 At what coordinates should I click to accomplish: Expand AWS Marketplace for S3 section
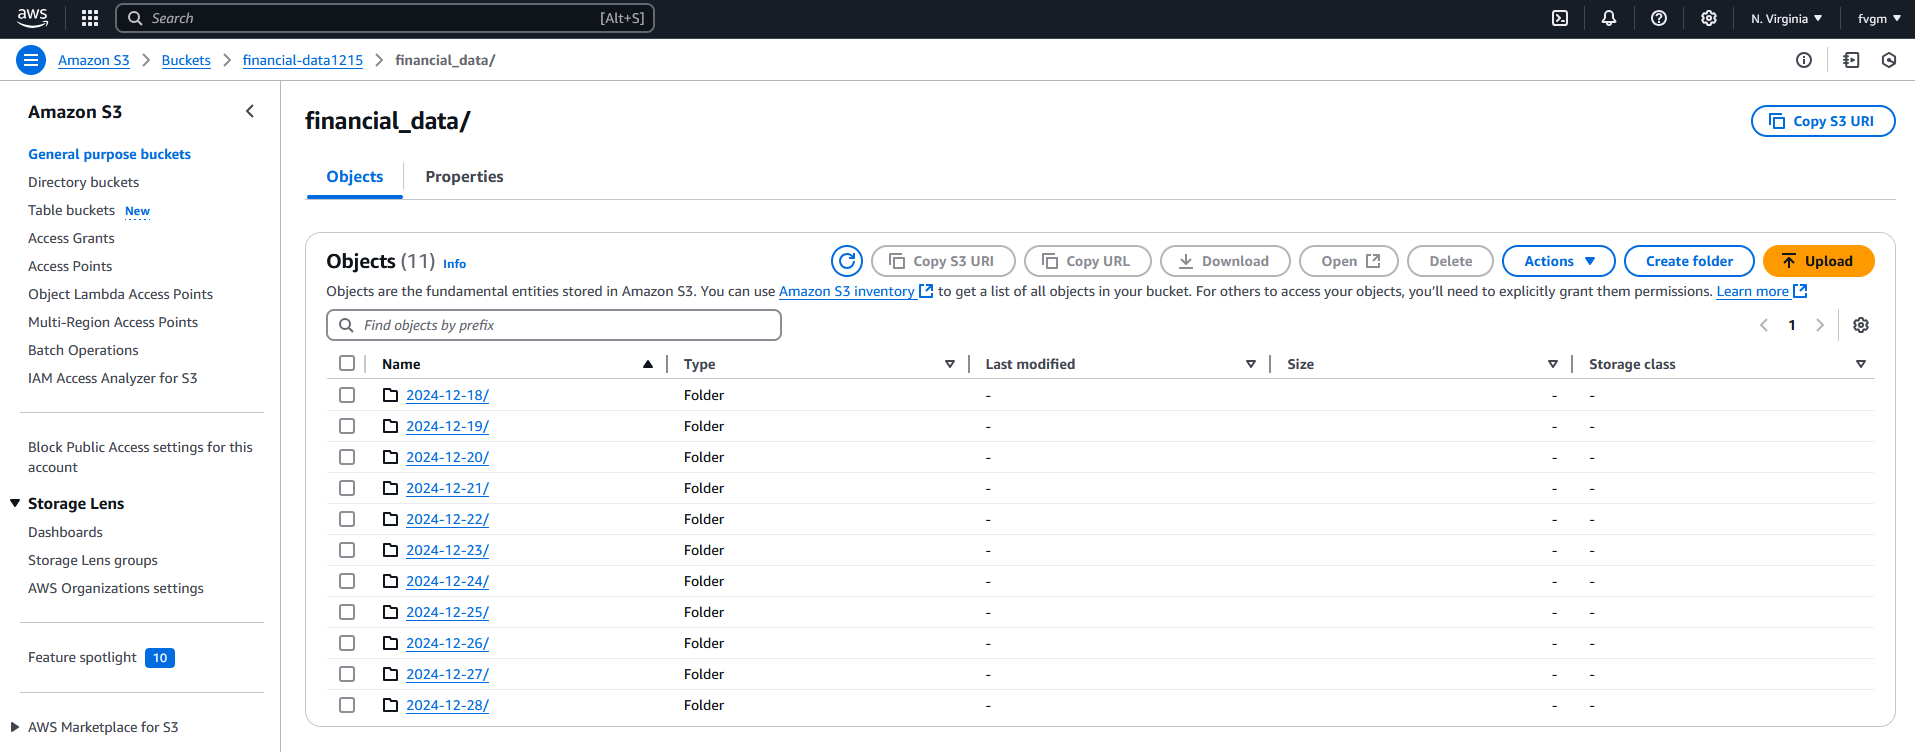15,727
